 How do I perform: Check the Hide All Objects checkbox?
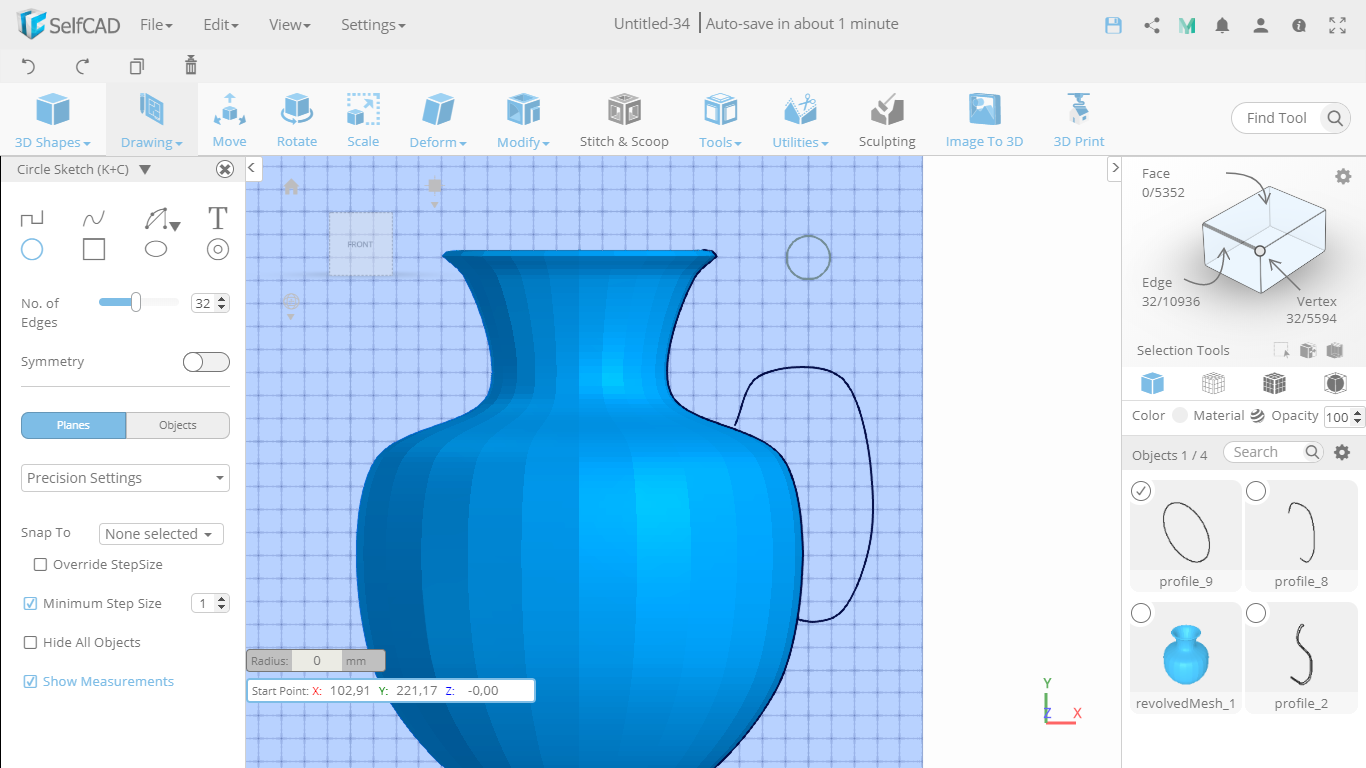[x=30, y=642]
